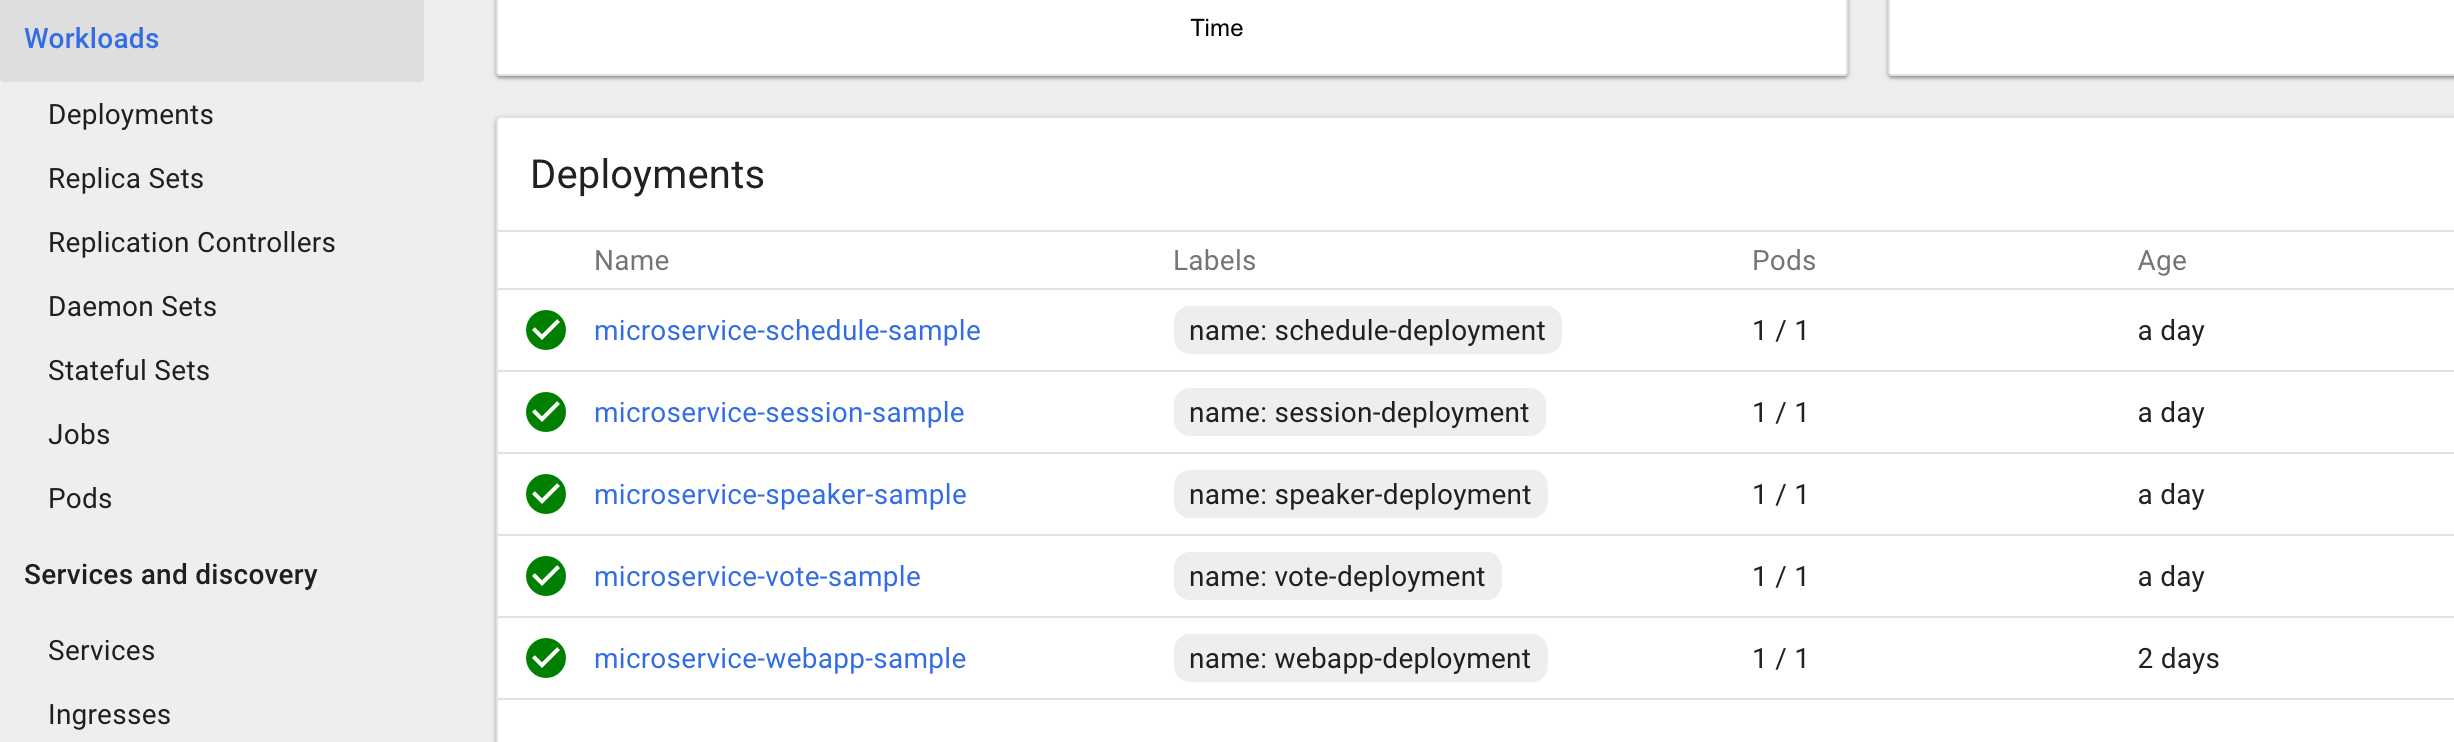Viewport: 2454px width, 742px height.
Task: Select Workloads in the sidebar
Action: (91, 38)
